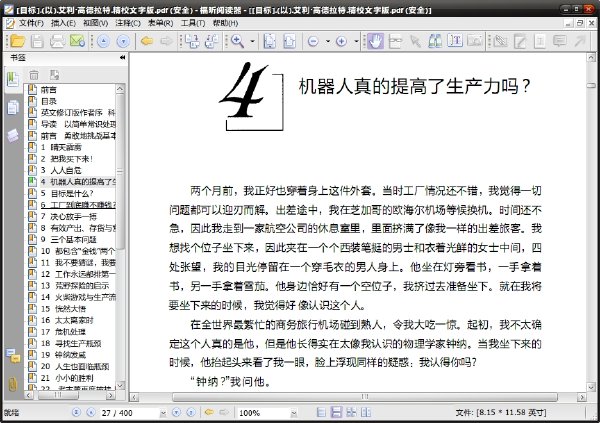
Task: Click the round minus zoom out button
Action: (x=313, y=41)
